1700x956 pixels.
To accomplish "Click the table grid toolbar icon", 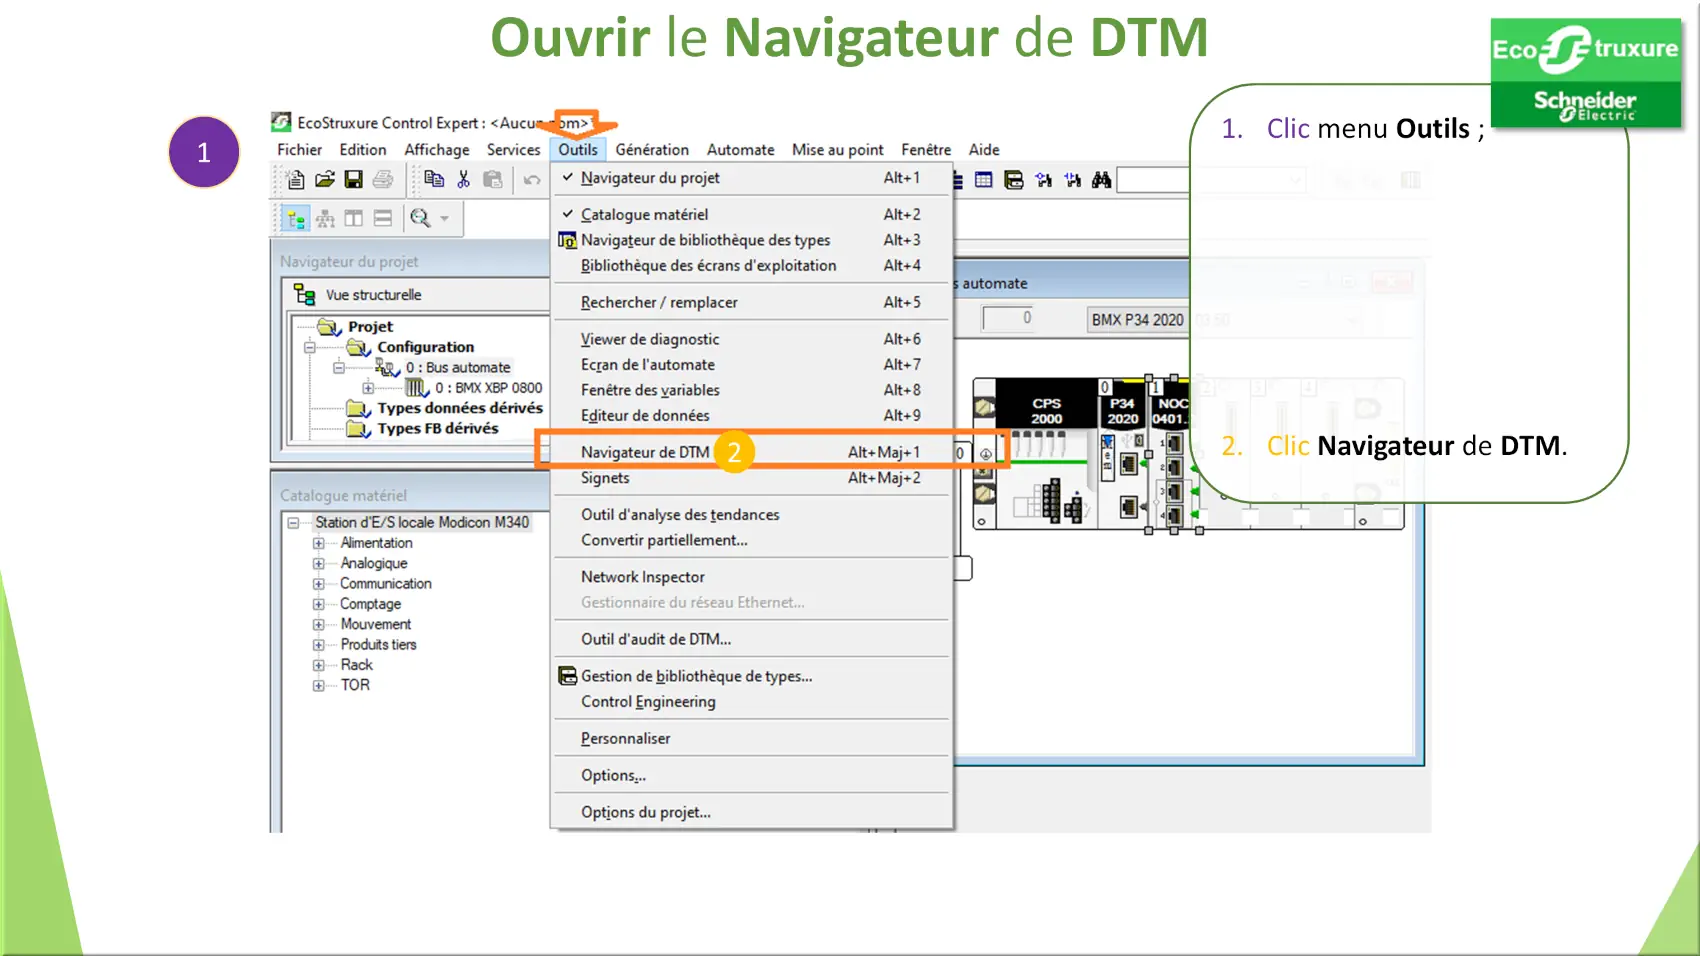I will pyautogui.click(x=984, y=180).
